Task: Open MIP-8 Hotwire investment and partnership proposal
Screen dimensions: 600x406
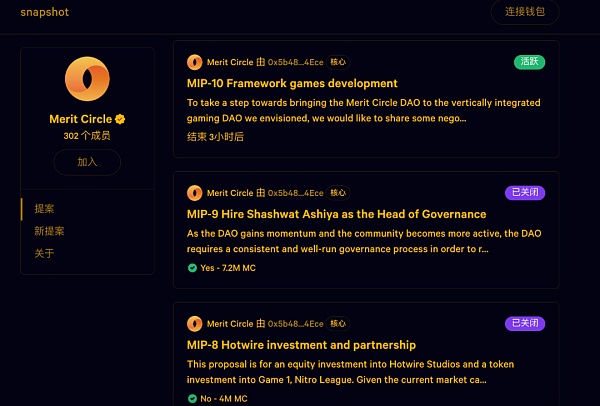Action: click(301, 345)
